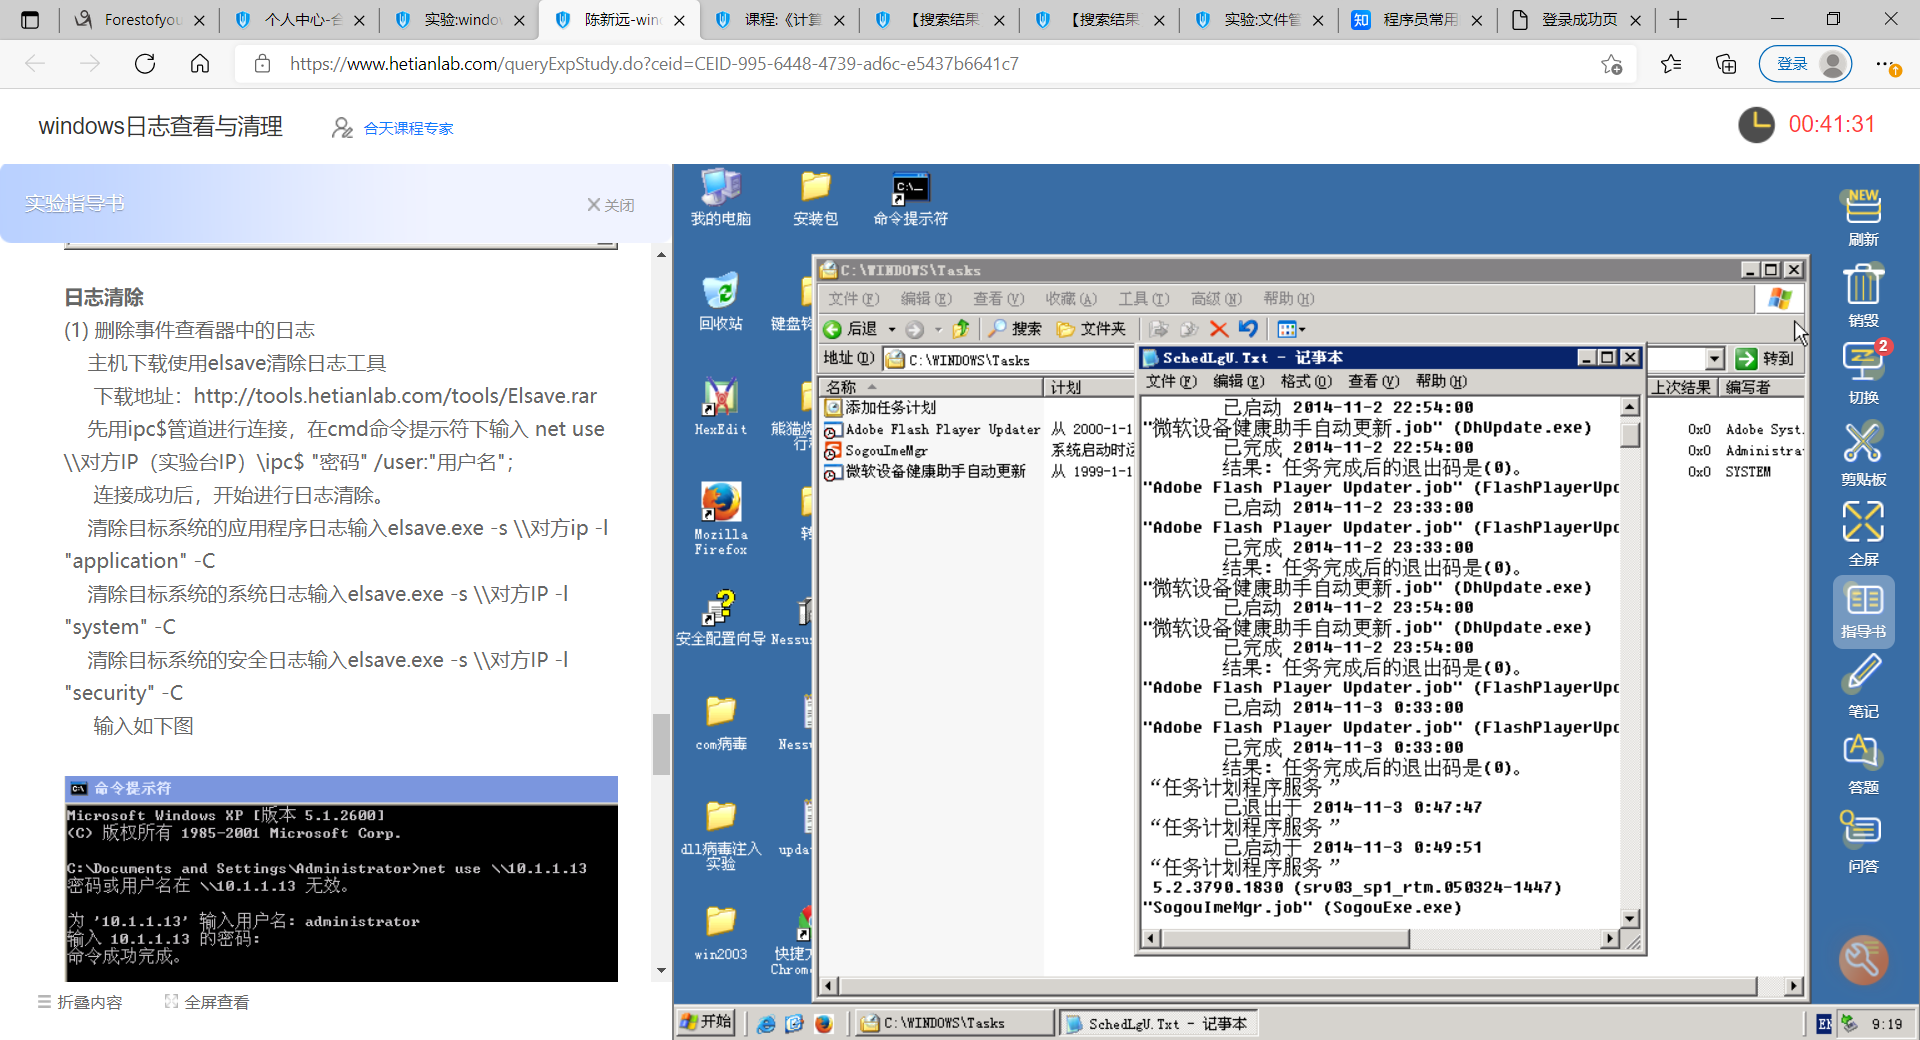Select the dll病毒注入实验 folder

coord(720,836)
